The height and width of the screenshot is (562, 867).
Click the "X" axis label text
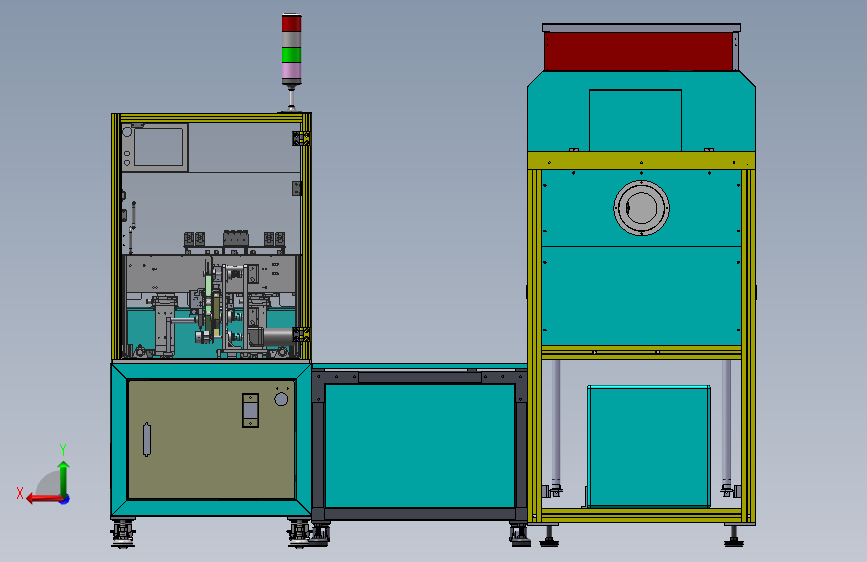(x=20, y=493)
